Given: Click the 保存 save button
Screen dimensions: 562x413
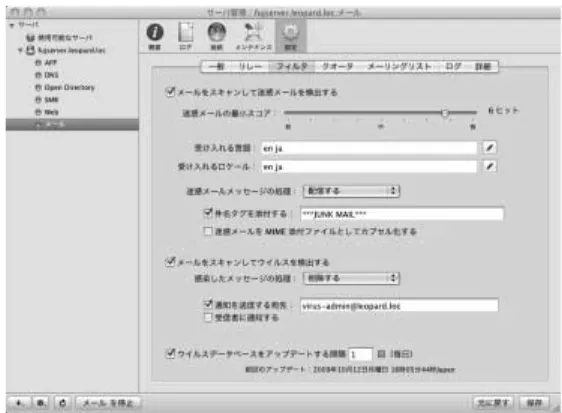Looking at the screenshot, I should pyautogui.click(x=534, y=403).
